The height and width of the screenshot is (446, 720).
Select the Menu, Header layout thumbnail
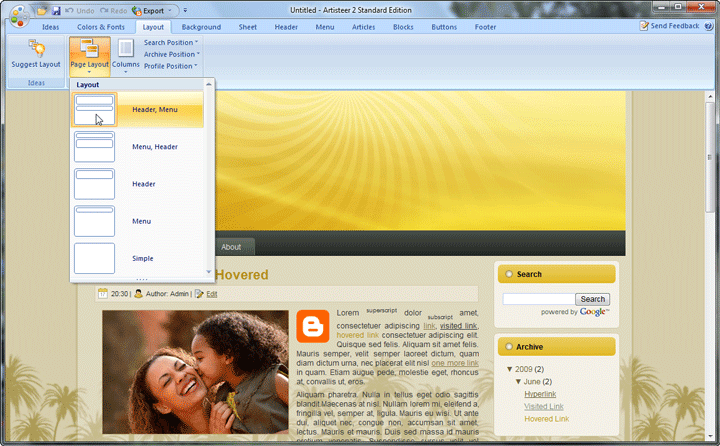pyautogui.click(x=95, y=147)
